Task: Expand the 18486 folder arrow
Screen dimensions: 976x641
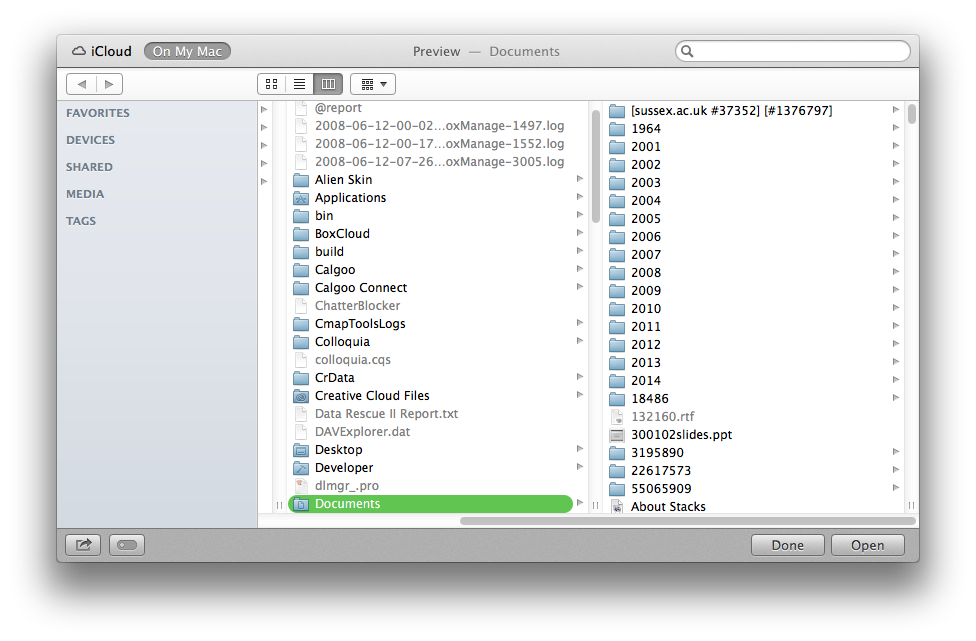Action: point(895,398)
